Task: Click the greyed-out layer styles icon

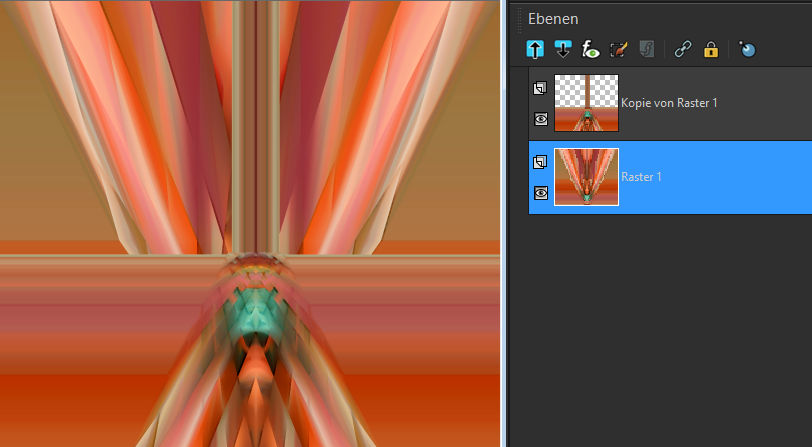Action: point(647,49)
